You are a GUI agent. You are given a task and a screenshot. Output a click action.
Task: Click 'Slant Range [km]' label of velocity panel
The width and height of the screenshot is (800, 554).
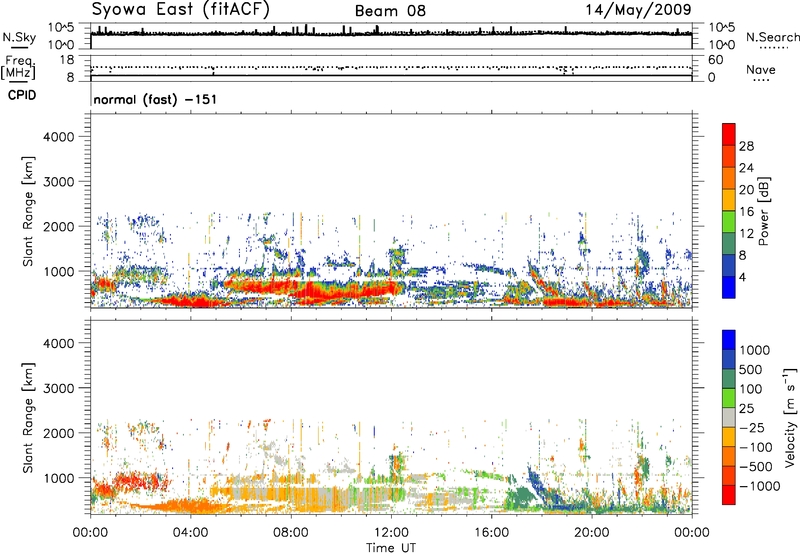point(29,417)
